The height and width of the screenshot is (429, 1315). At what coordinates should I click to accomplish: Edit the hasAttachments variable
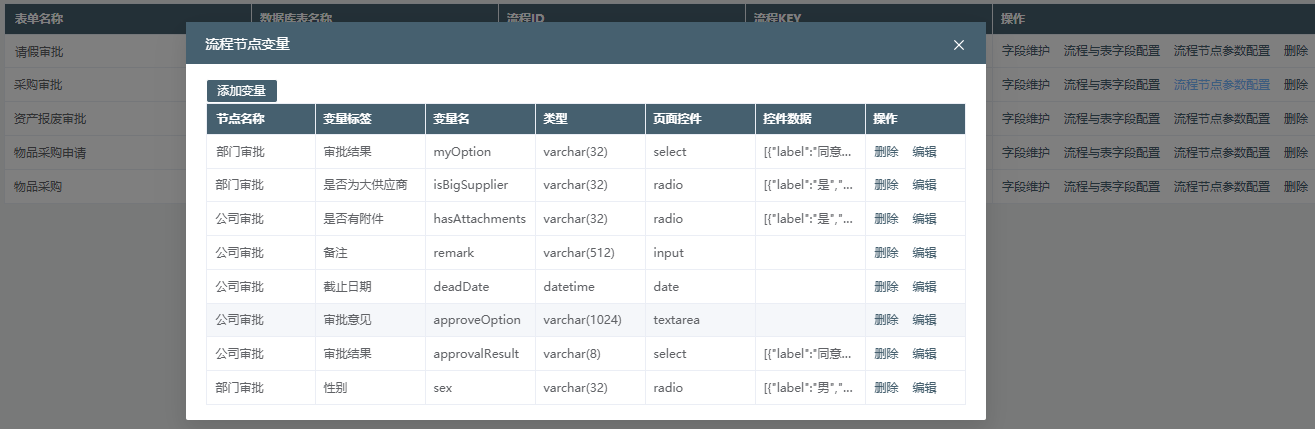(x=924, y=219)
